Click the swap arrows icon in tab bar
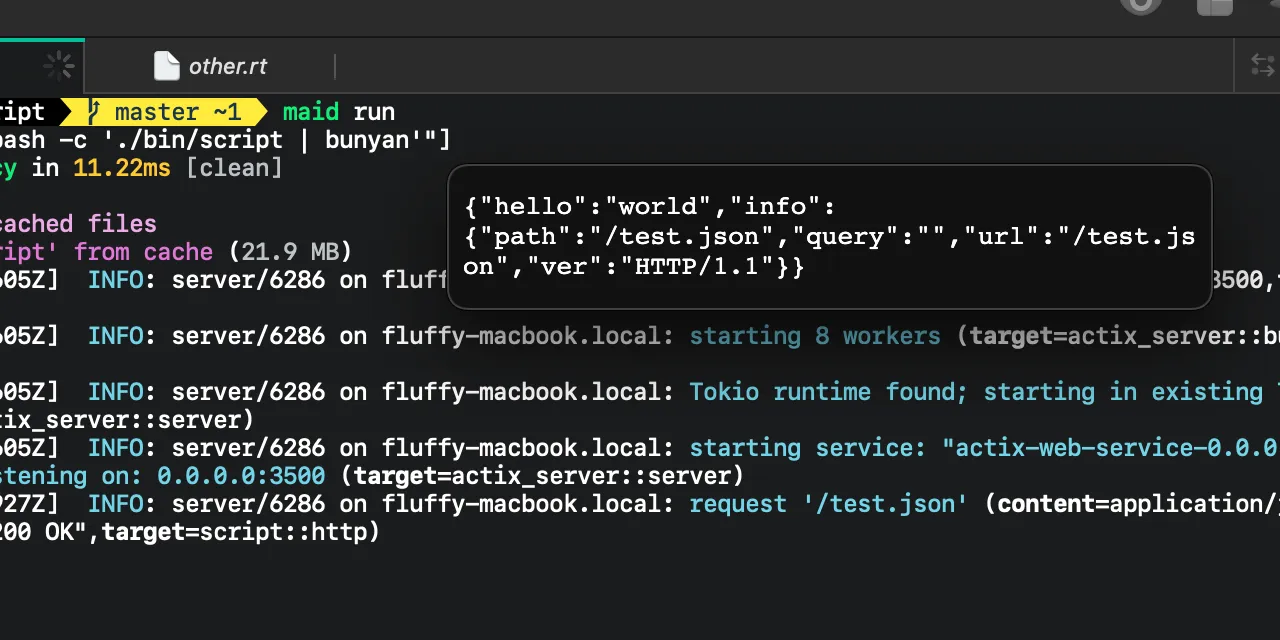 click(1263, 66)
